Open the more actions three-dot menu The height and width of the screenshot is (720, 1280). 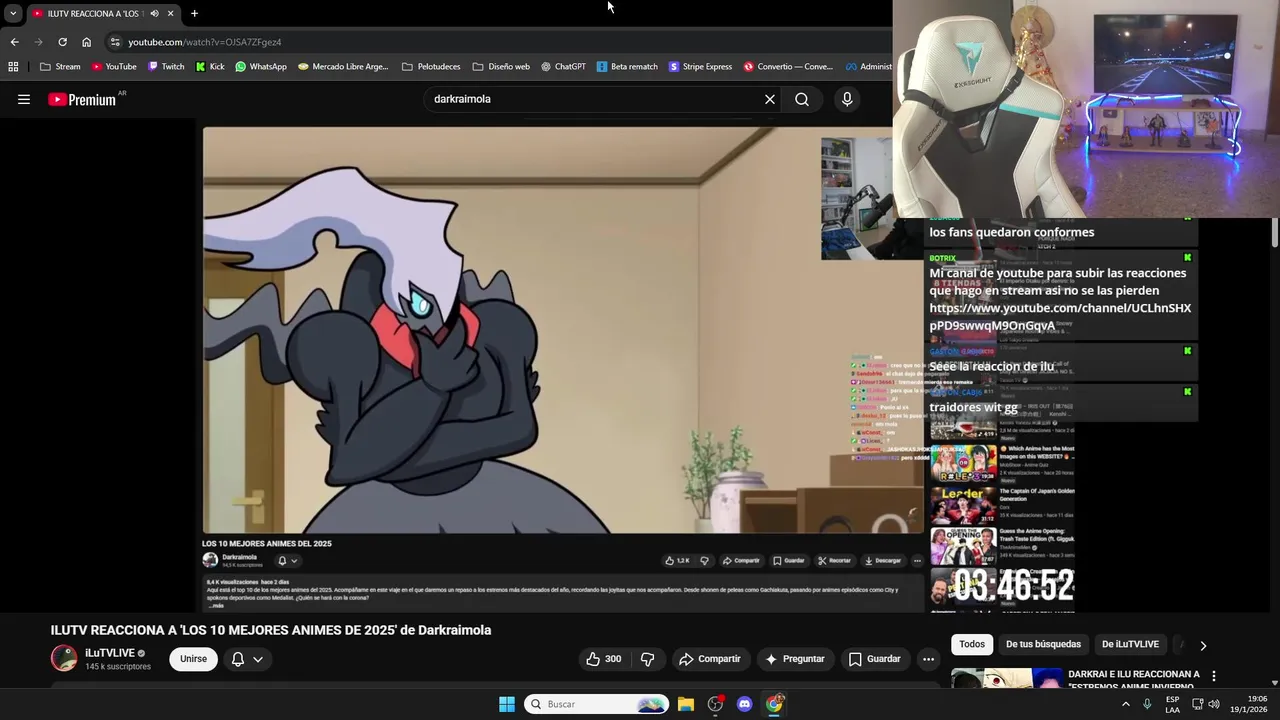(928, 659)
